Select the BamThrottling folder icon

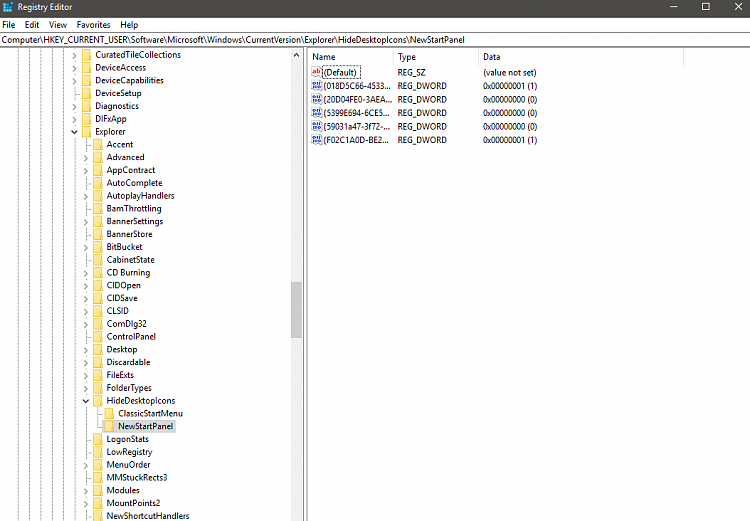[98, 209]
